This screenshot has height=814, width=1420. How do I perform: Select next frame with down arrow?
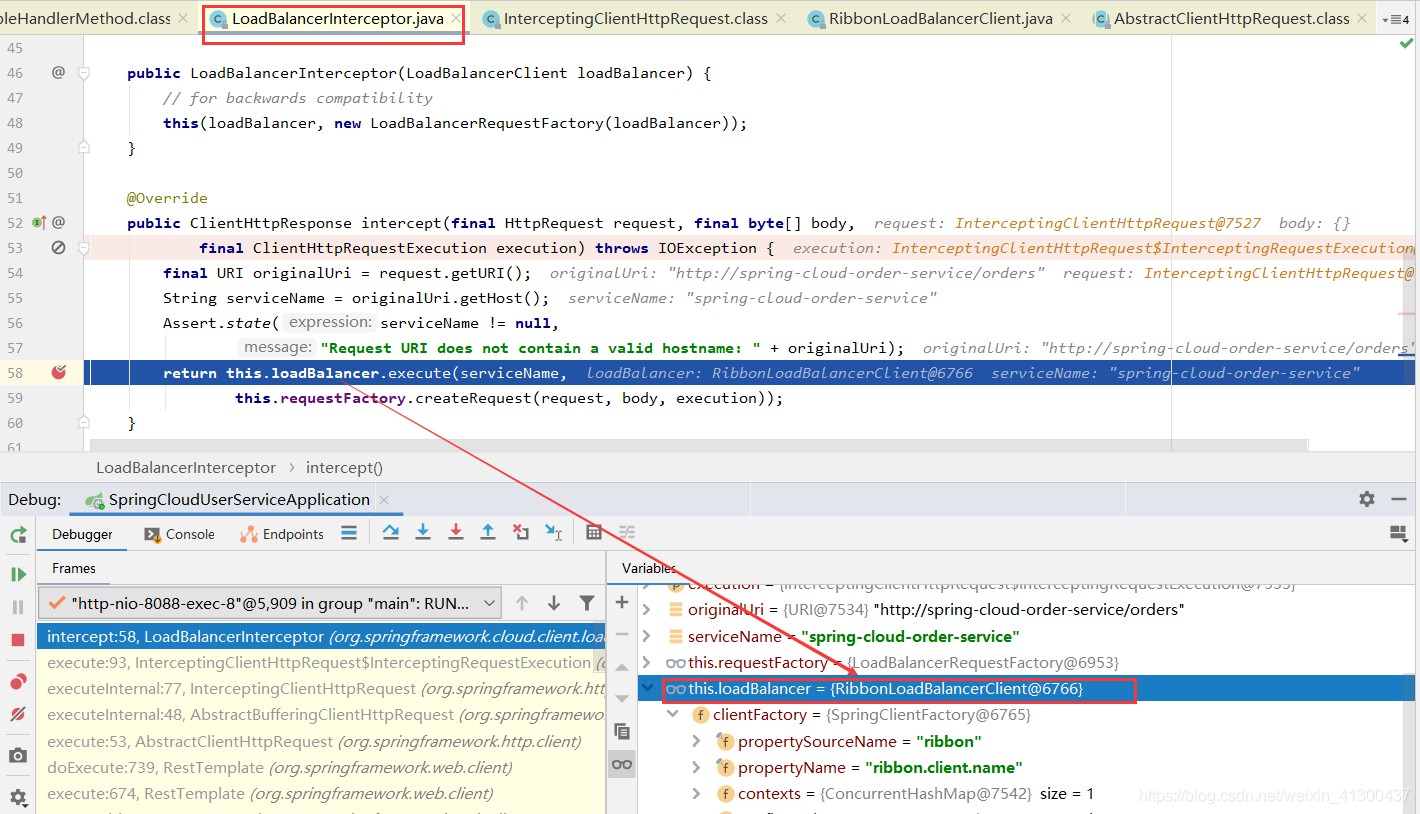click(x=554, y=603)
